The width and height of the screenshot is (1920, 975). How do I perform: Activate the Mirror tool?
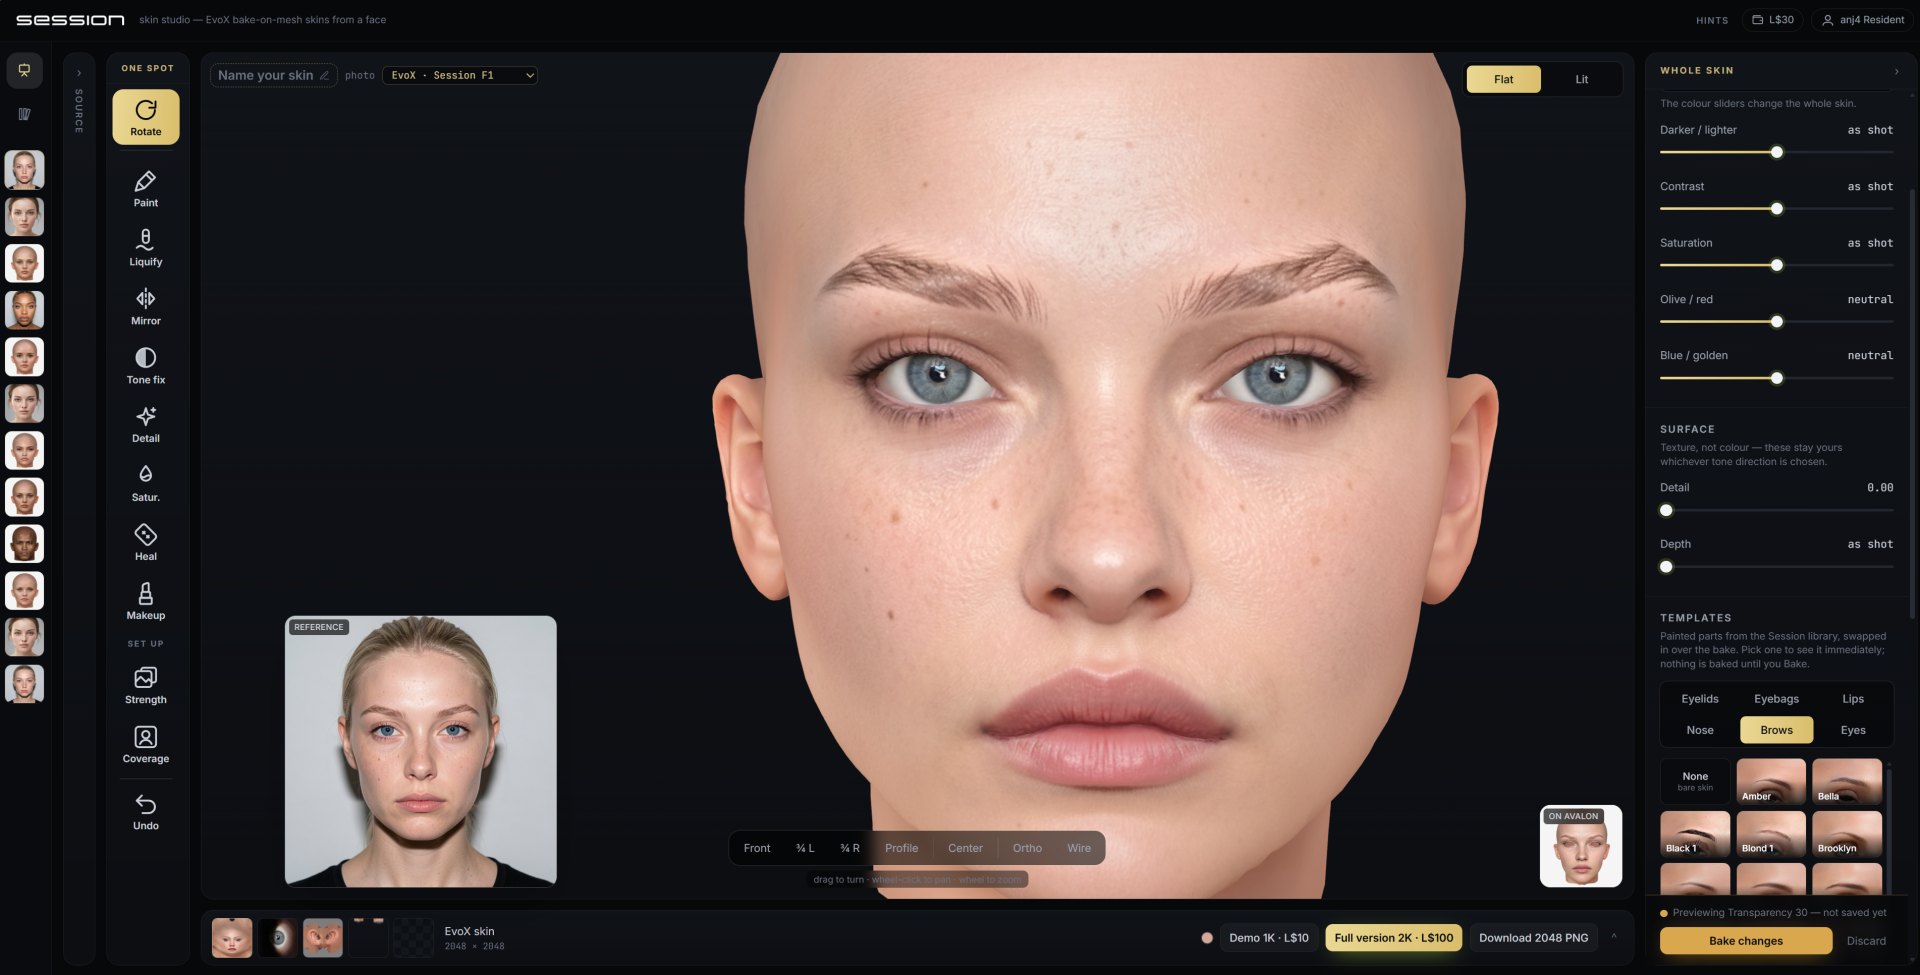146,307
